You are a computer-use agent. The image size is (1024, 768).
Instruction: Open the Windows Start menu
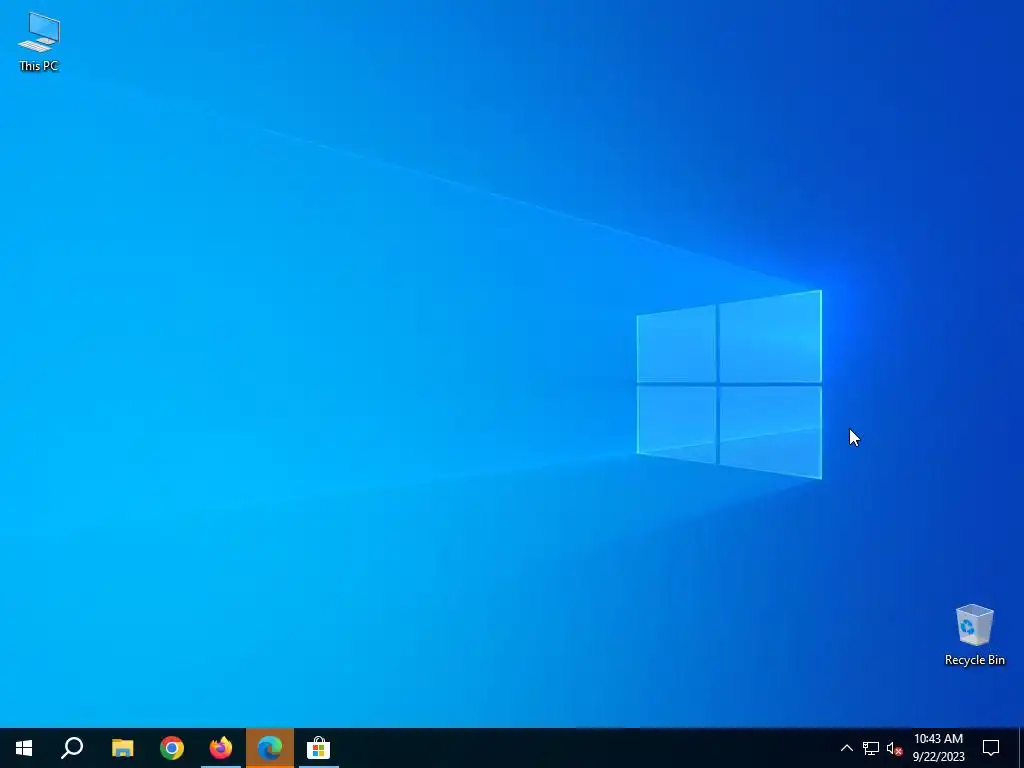(24, 748)
